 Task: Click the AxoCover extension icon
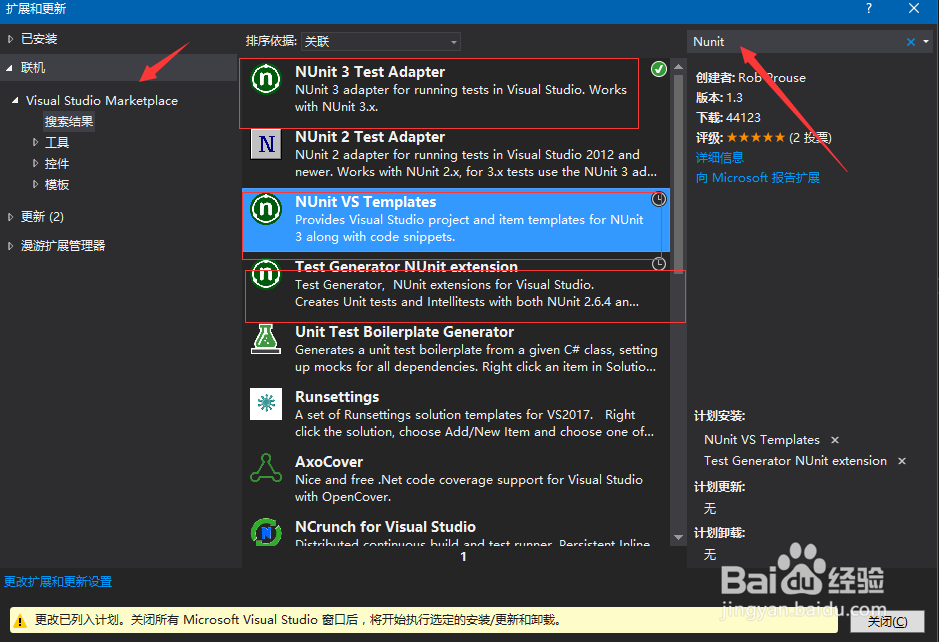click(266, 468)
